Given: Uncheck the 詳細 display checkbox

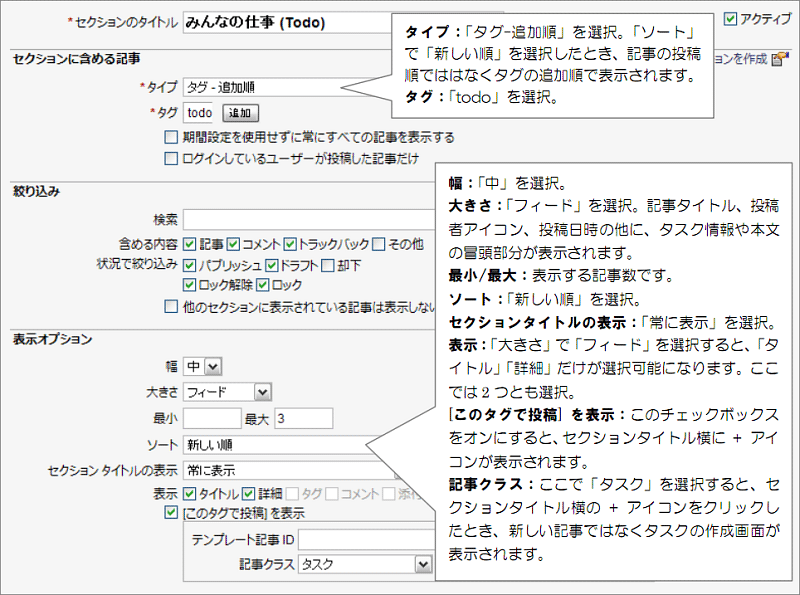Looking at the screenshot, I should (250, 493).
